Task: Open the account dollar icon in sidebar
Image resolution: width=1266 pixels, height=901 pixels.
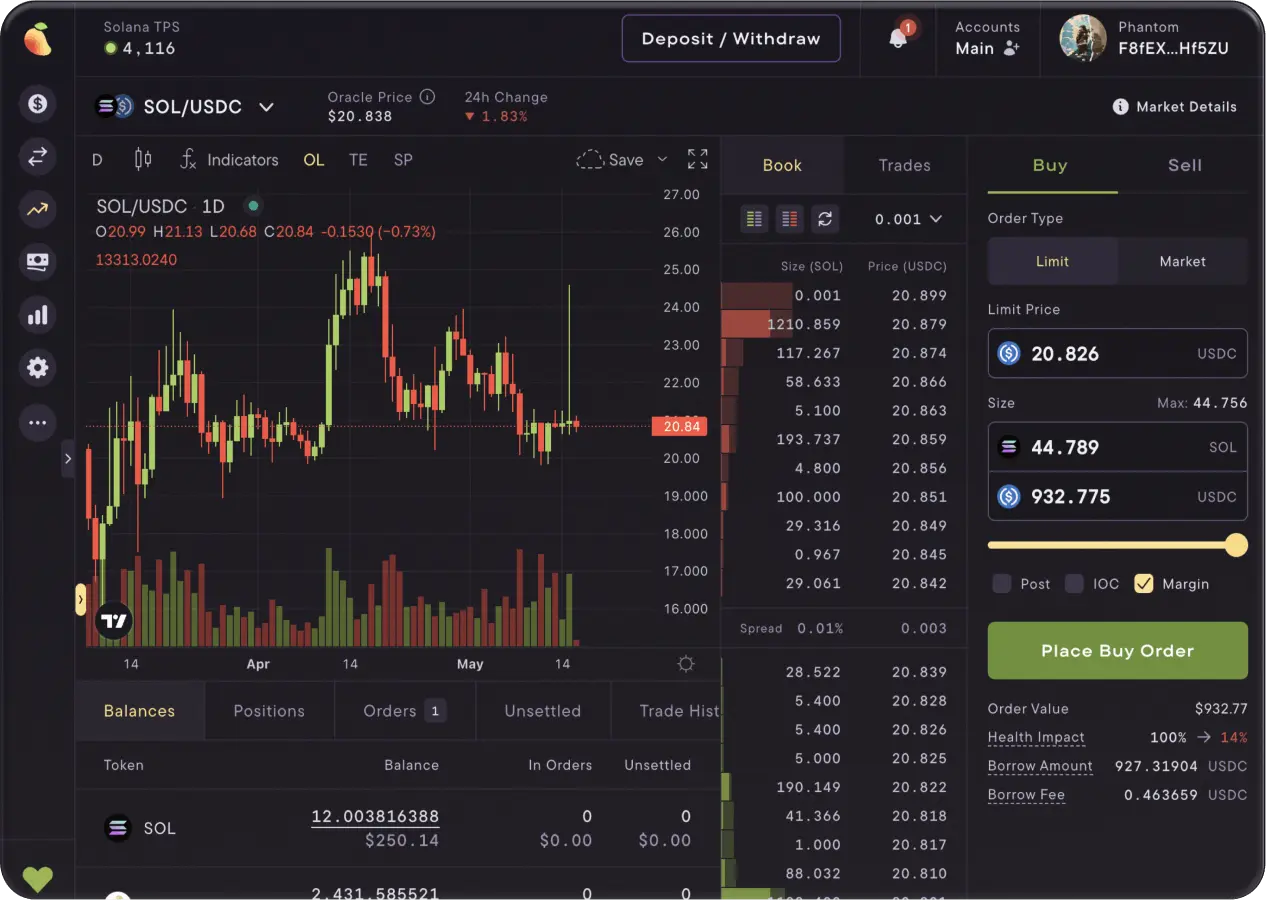Action: click(x=38, y=103)
